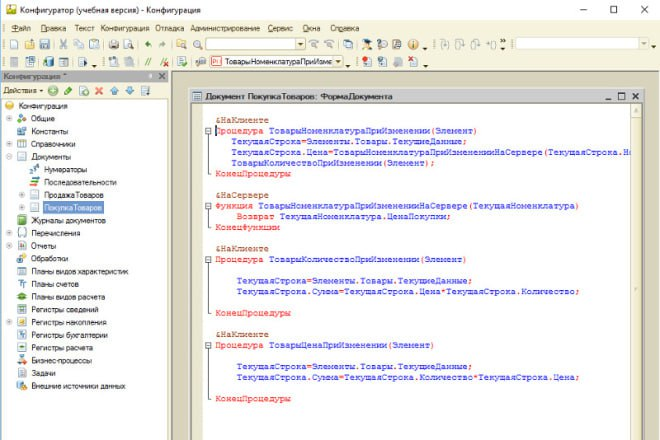Click the green Add button in Конфигурация panel
This screenshot has width=660, height=440.
[x=53, y=91]
